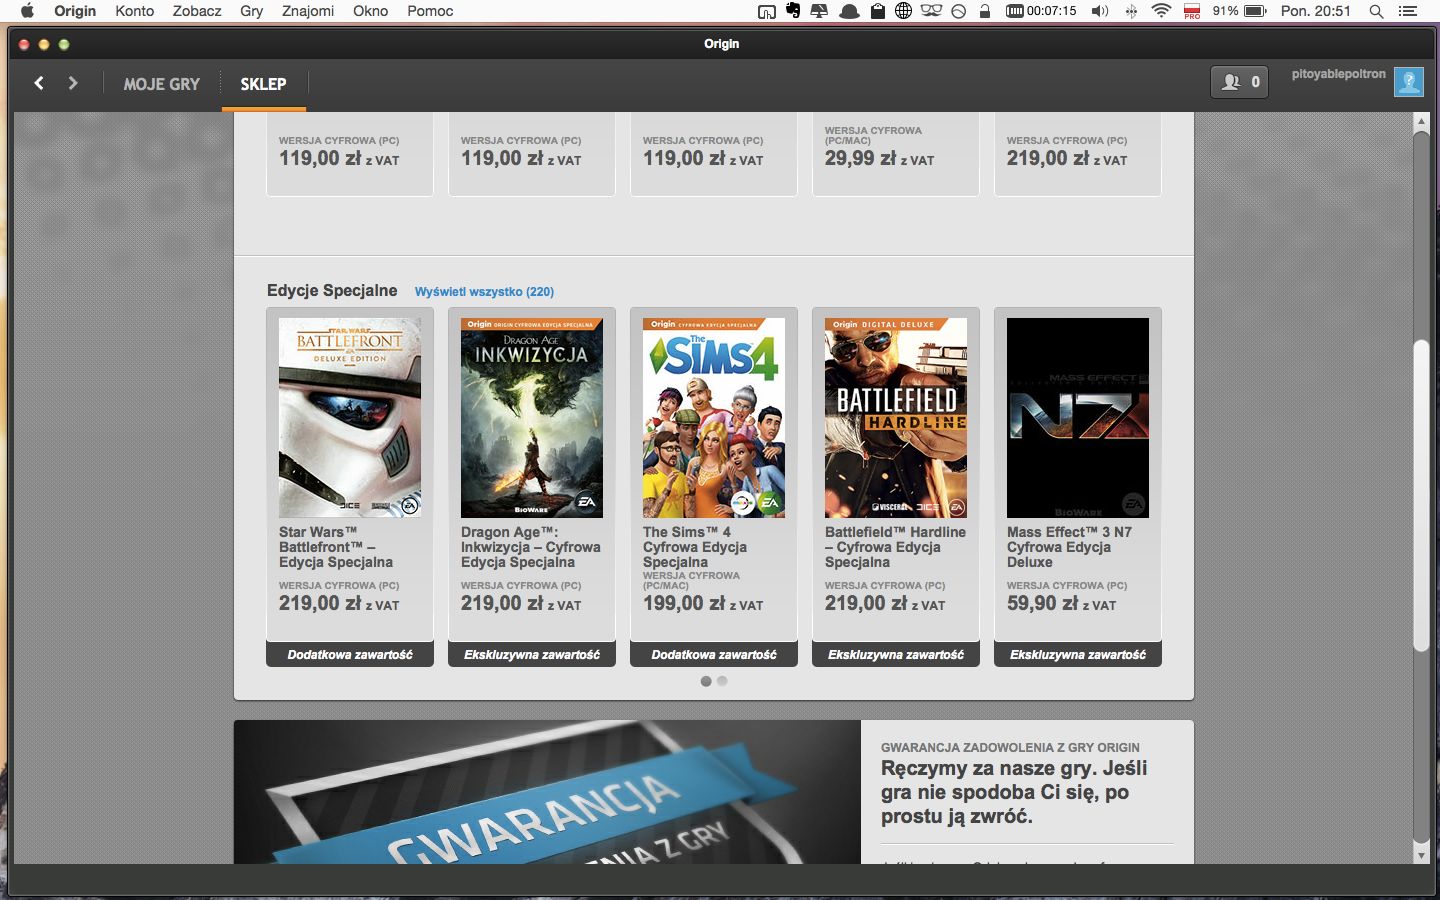Screen dimensions: 1440x900
Task: Go back with the left arrow
Action: coord(39,83)
